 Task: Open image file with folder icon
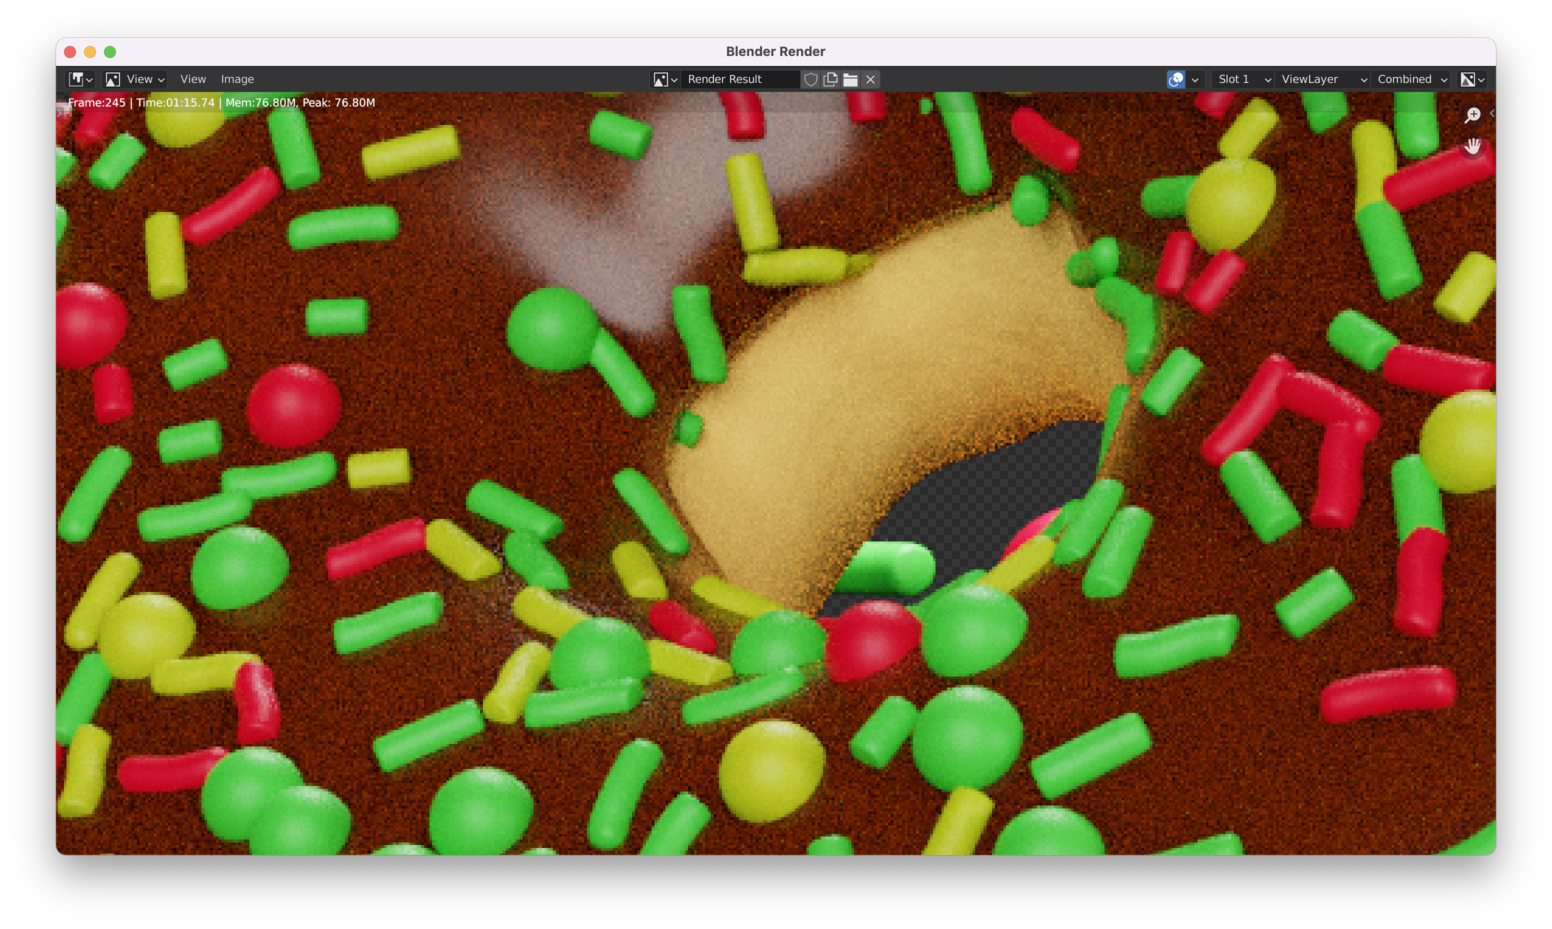pyautogui.click(x=850, y=79)
